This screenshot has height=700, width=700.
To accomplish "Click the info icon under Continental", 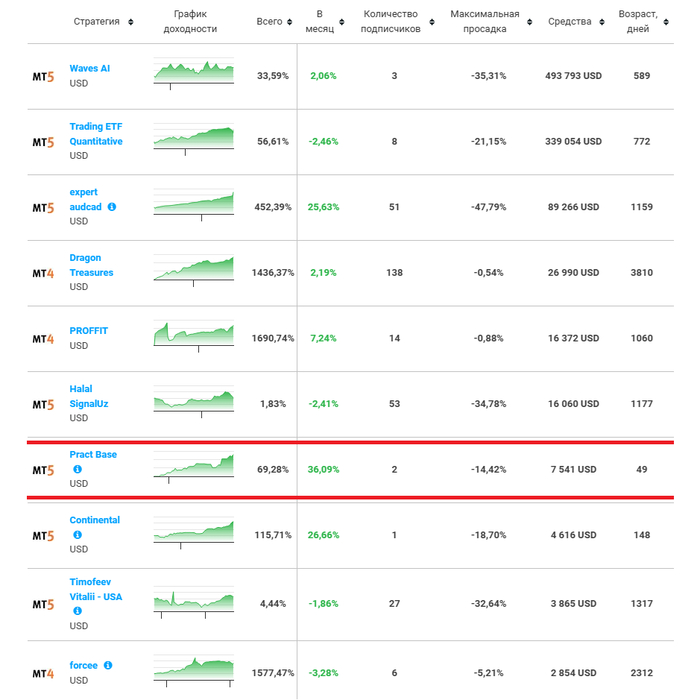I will pyautogui.click(x=77, y=535).
